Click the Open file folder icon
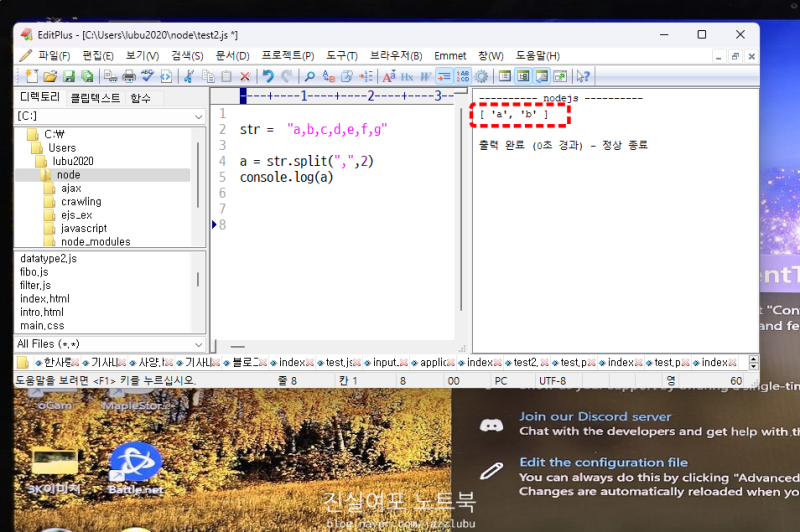Viewport: 800px width, 532px height. [x=50, y=77]
